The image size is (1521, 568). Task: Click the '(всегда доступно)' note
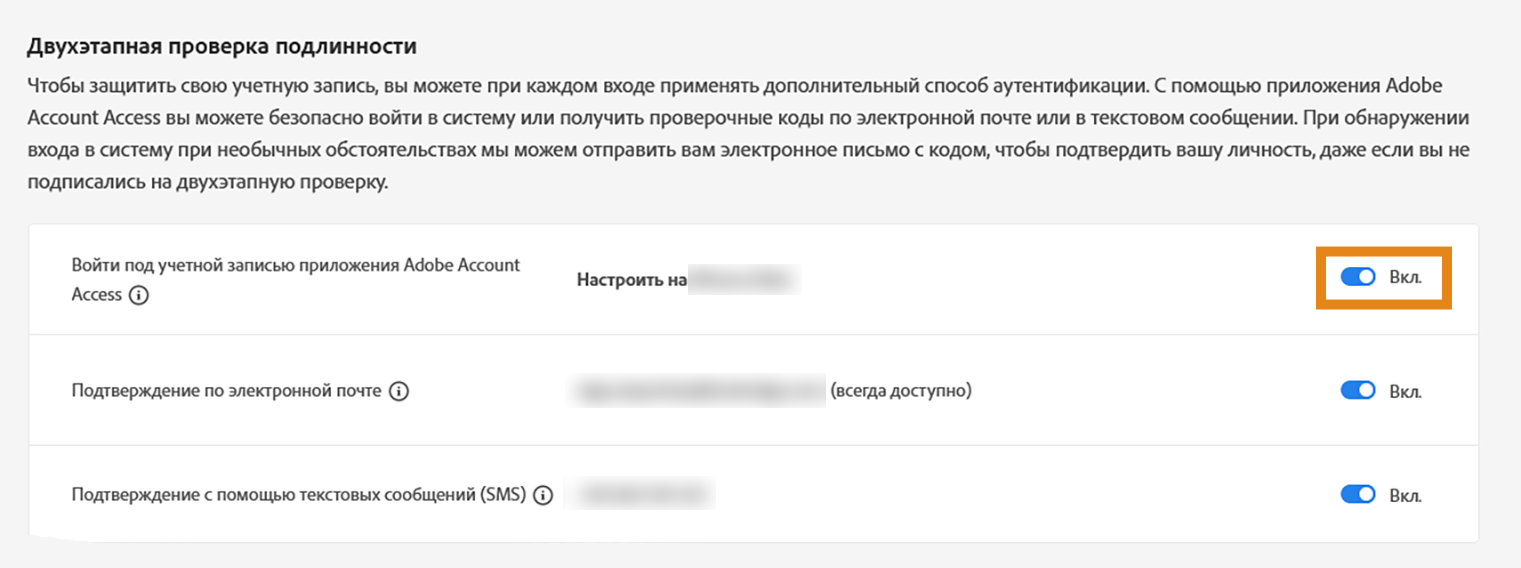tap(901, 391)
